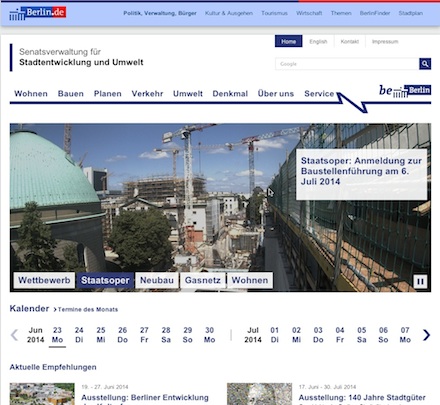Click the be Berlin logo
Screen dimensions: 440x405
click(x=405, y=91)
